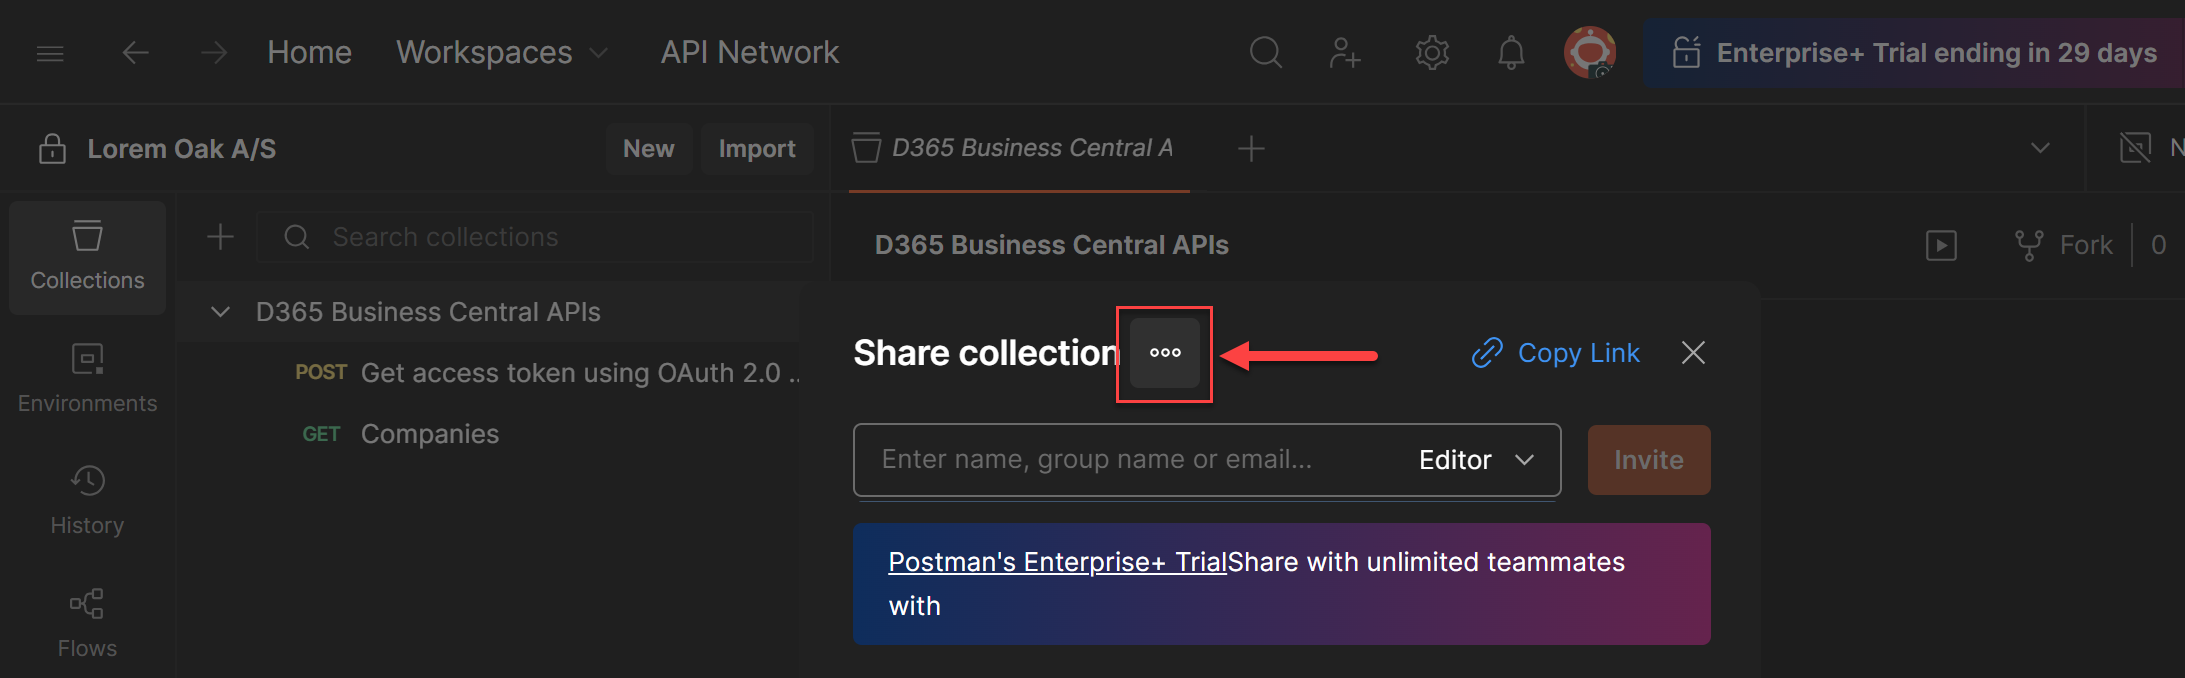Image resolution: width=2185 pixels, height=678 pixels.
Task: Create new collection with plus icon
Action: pos(220,237)
